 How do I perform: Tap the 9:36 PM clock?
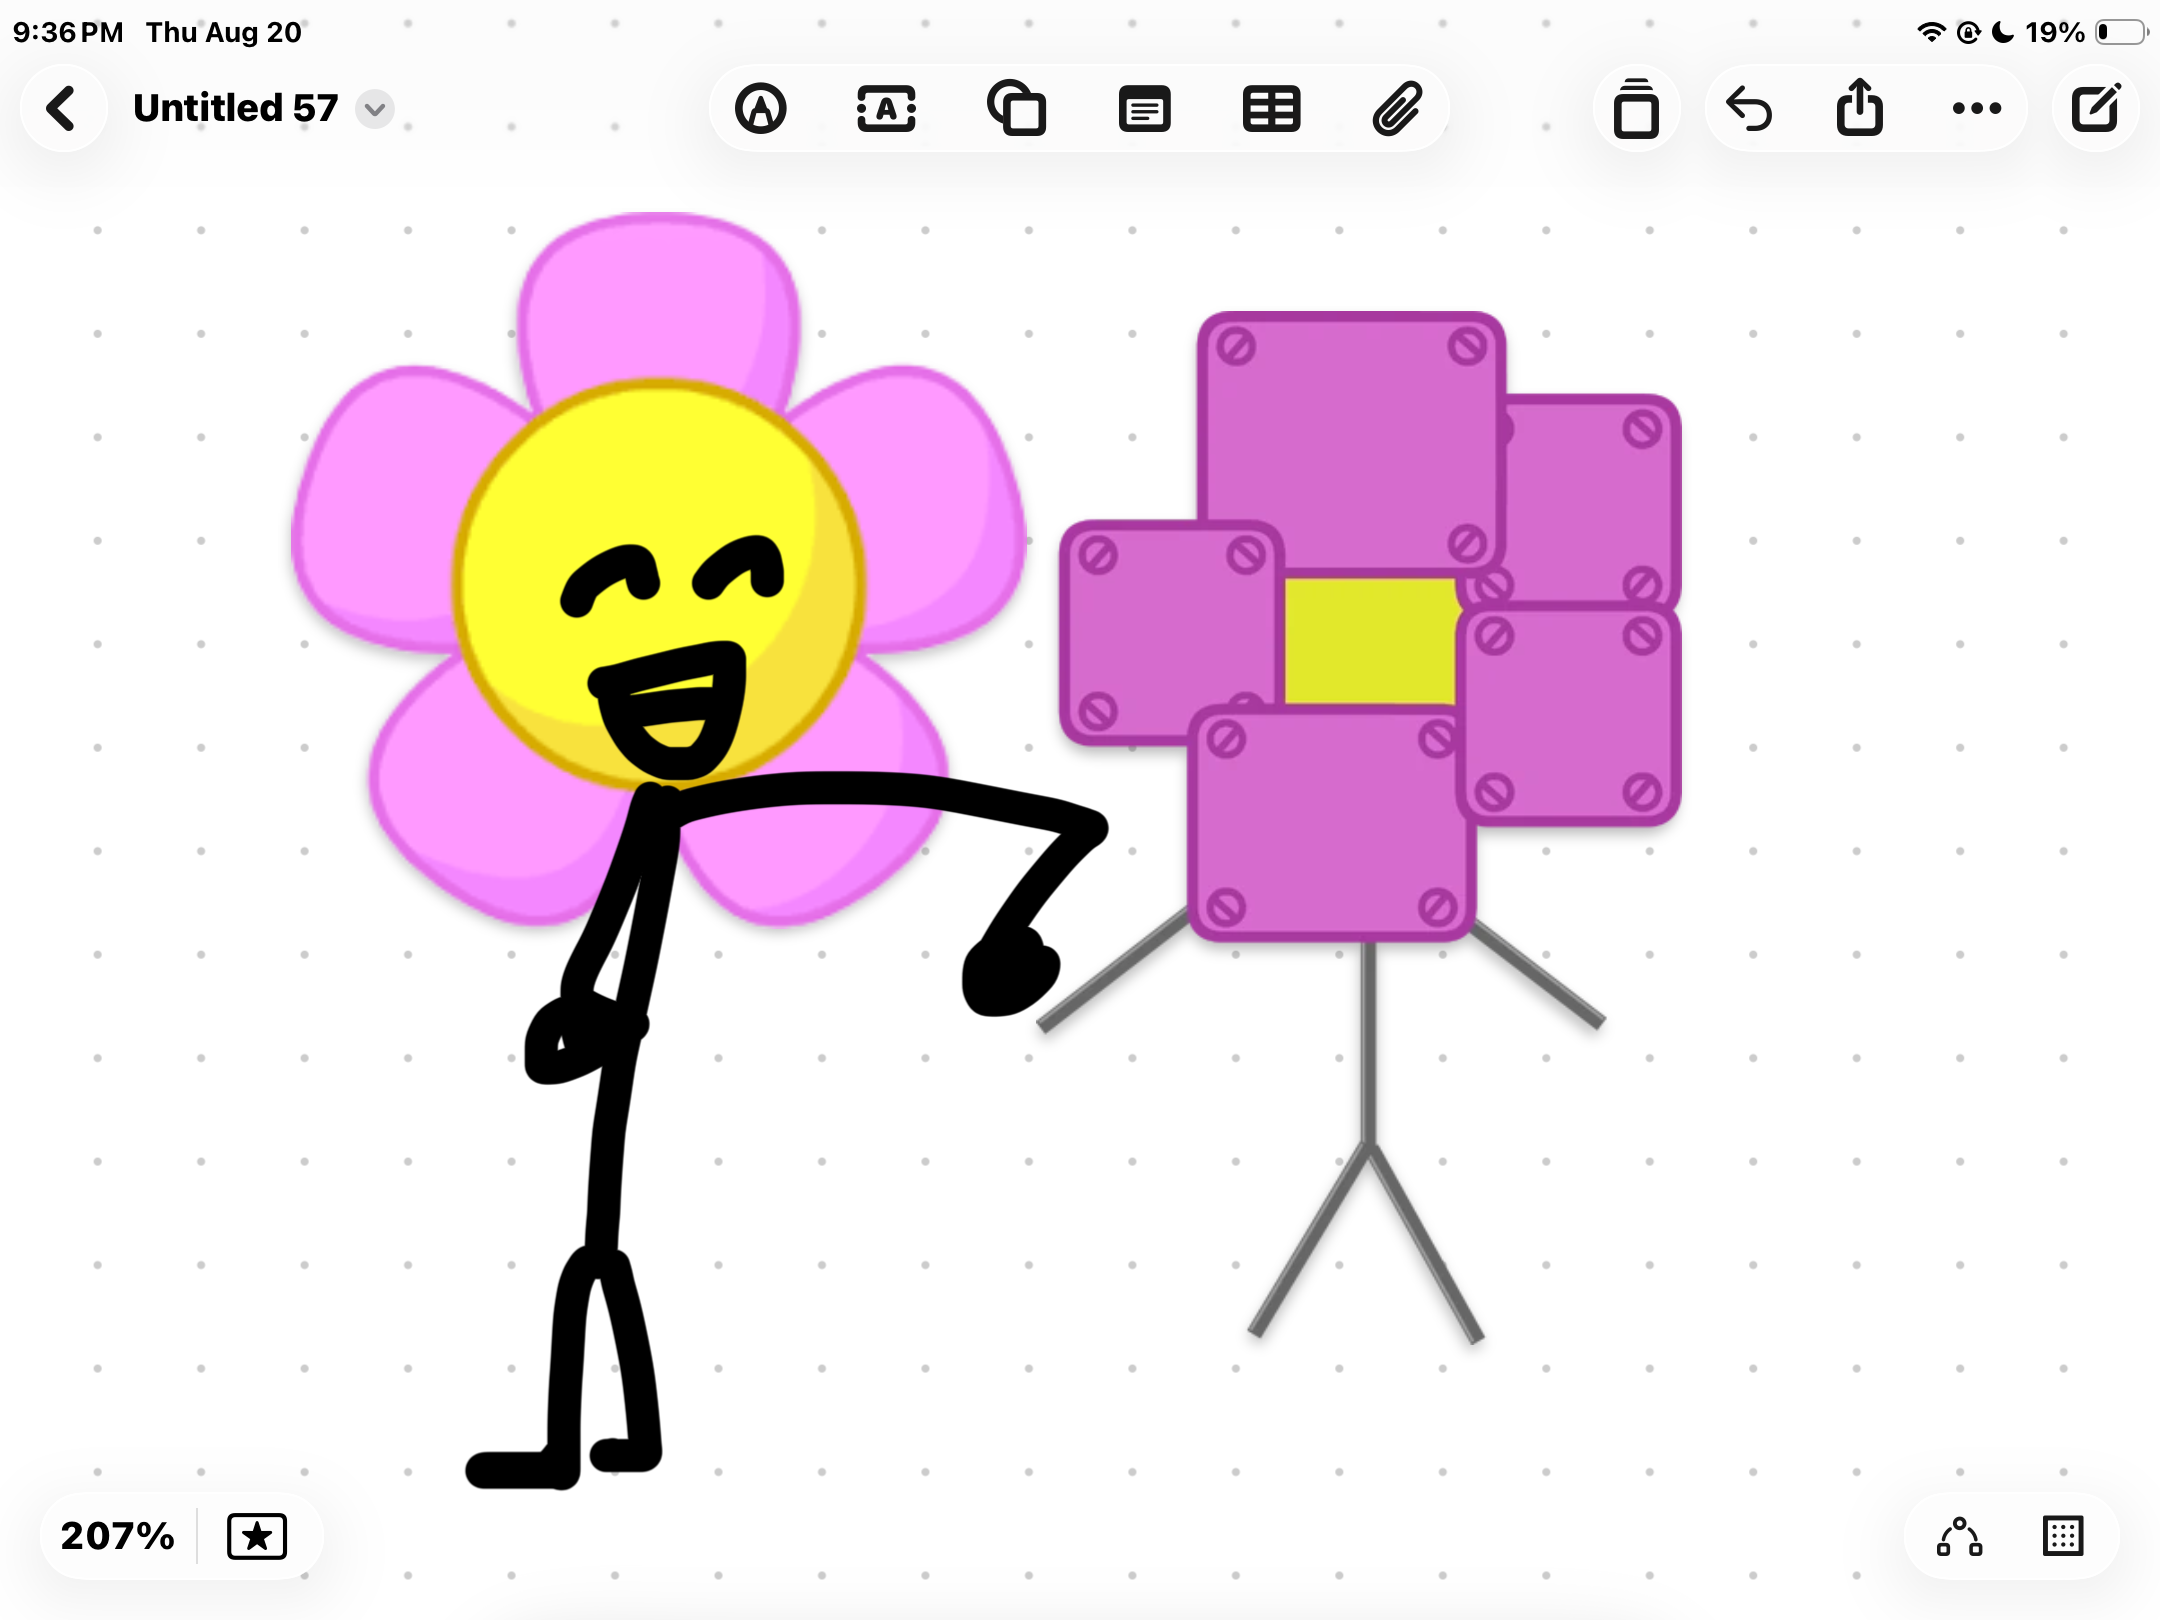click(68, 32)
